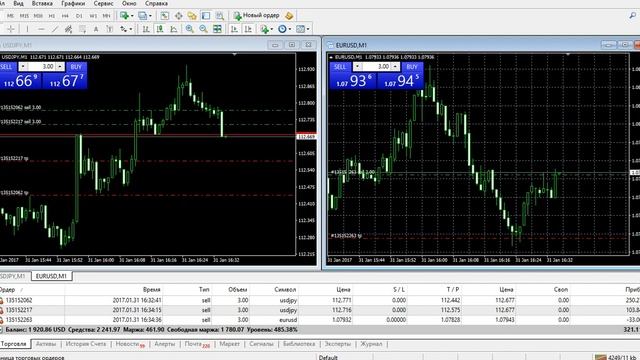Switch timeframe to W1
The height and width of the screenshot is (360, 640).
(x=93, y=16)
